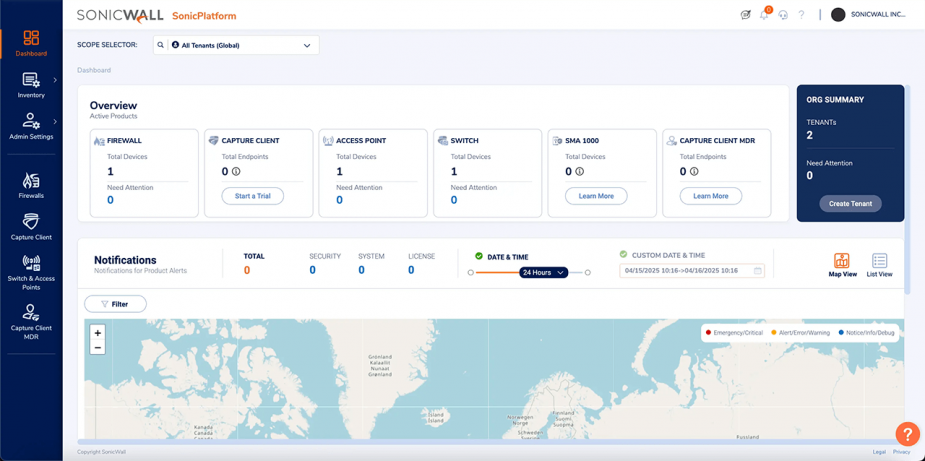Screen dimensions: 925x461
Task: Toggle Notice/Info/Debug legend item
Action: pyautogui.click(x=866, y=332)
